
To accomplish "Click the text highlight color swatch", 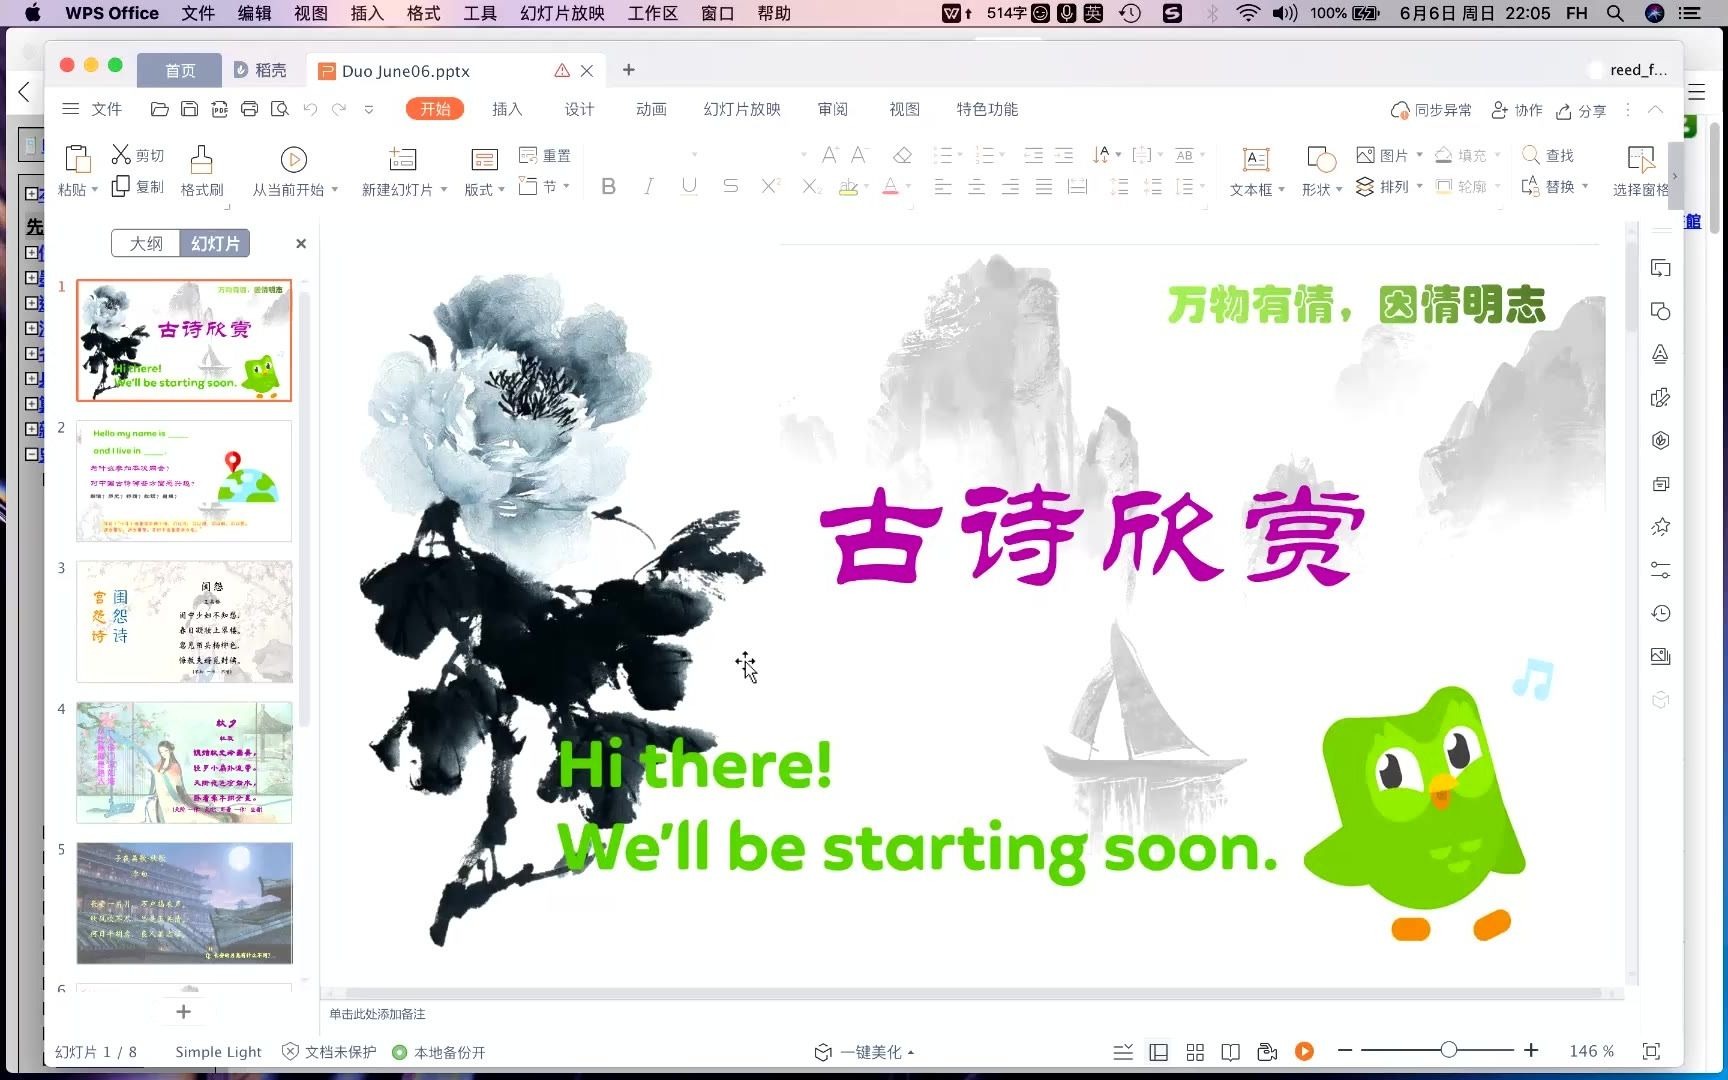I will [x=848, y=187].
